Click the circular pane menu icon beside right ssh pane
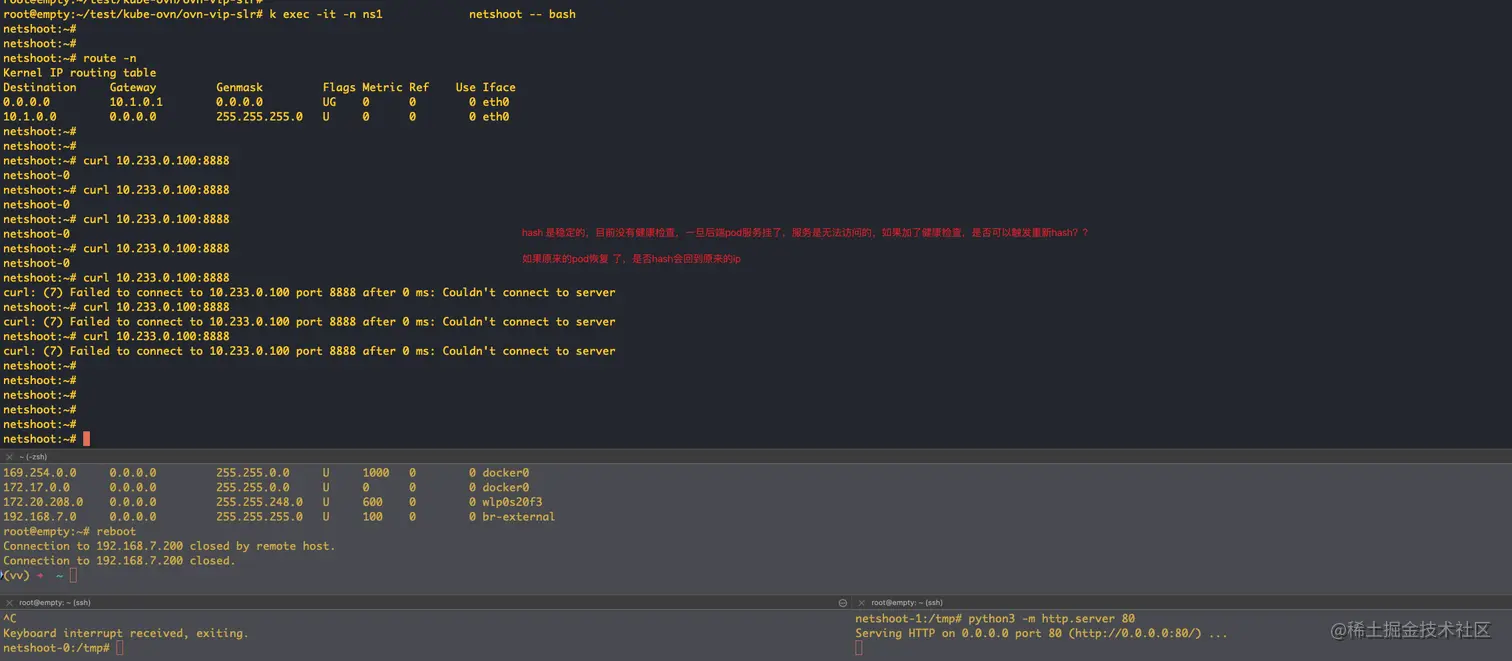Viewport: 1512px width, 661px height. pos(843,603)
